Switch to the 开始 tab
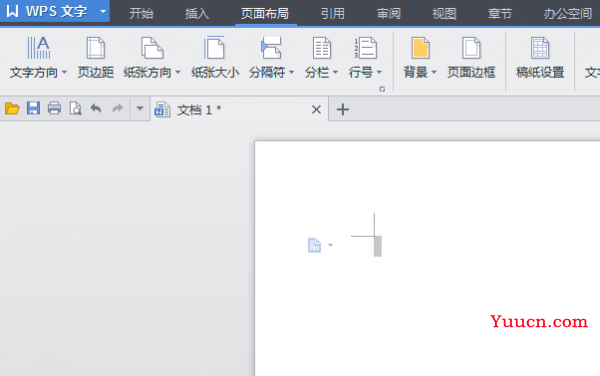Screen dimensions: 600x376 tap(141, 14)
